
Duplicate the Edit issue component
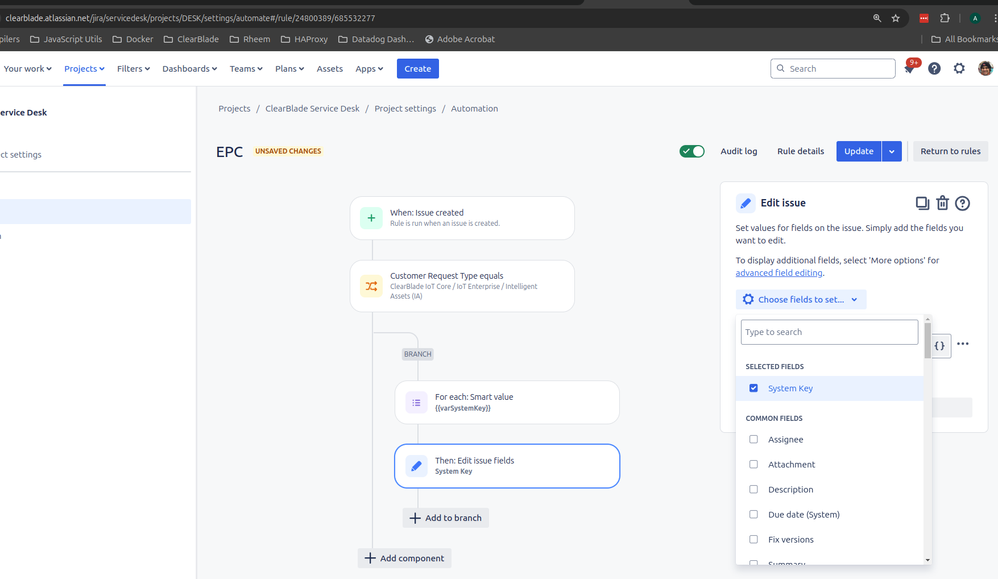[x=922, y=203]
